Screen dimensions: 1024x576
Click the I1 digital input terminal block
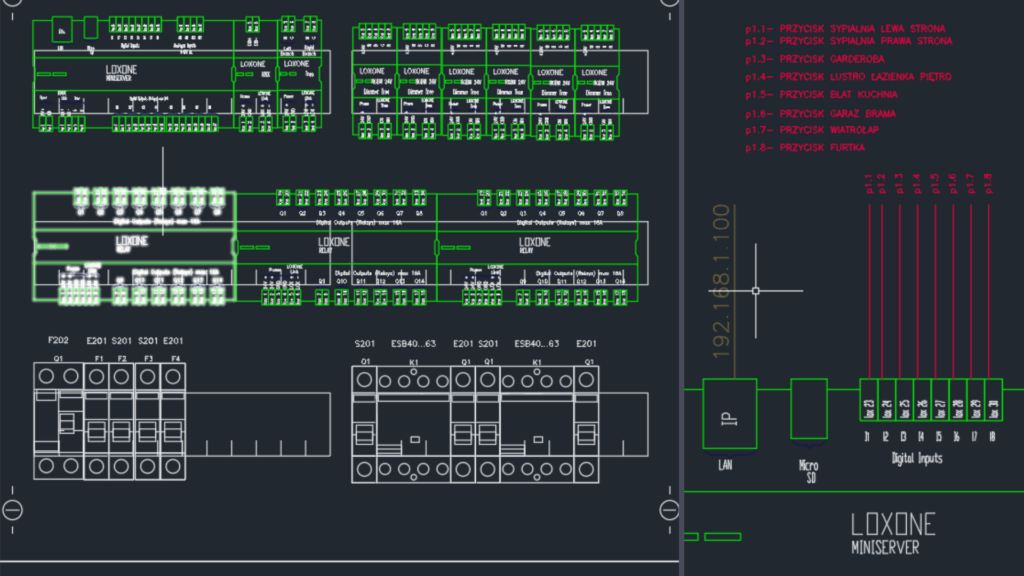point(867,405)
